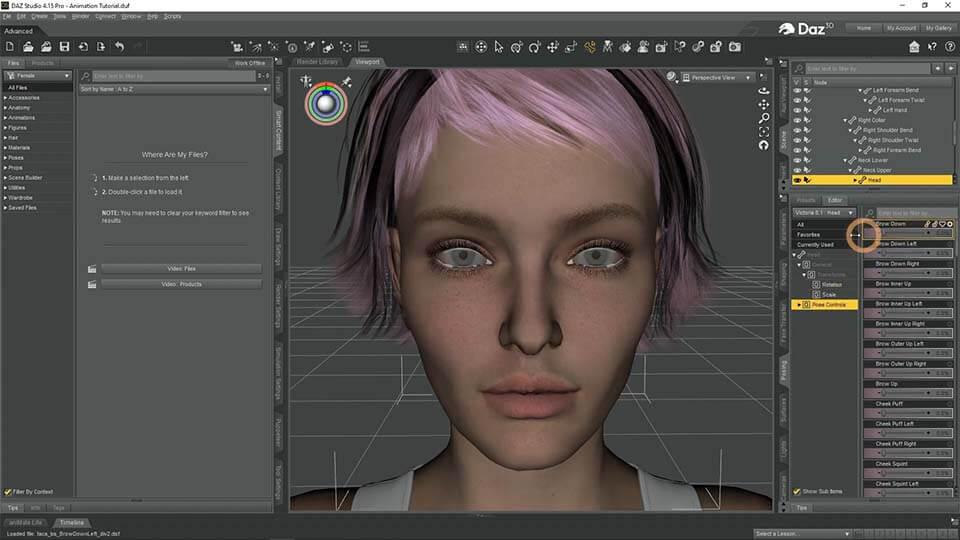The height and width of the screenshot is (540, 960).
Task: Click viewport orbit camera control icon
Action: coord(763,91)
